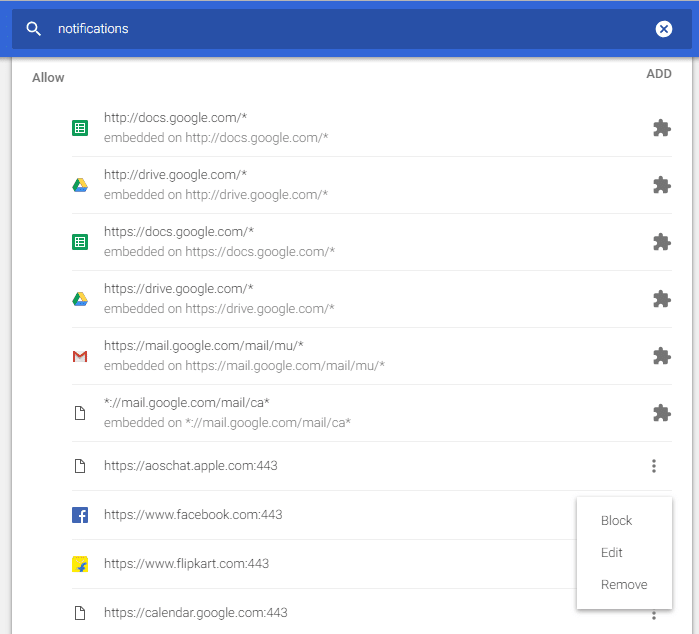The width and height of the screenshot is (699, 634).
Task: Select the https://www.flipkart.com:443 entry
Action: (x=186, y=564)
